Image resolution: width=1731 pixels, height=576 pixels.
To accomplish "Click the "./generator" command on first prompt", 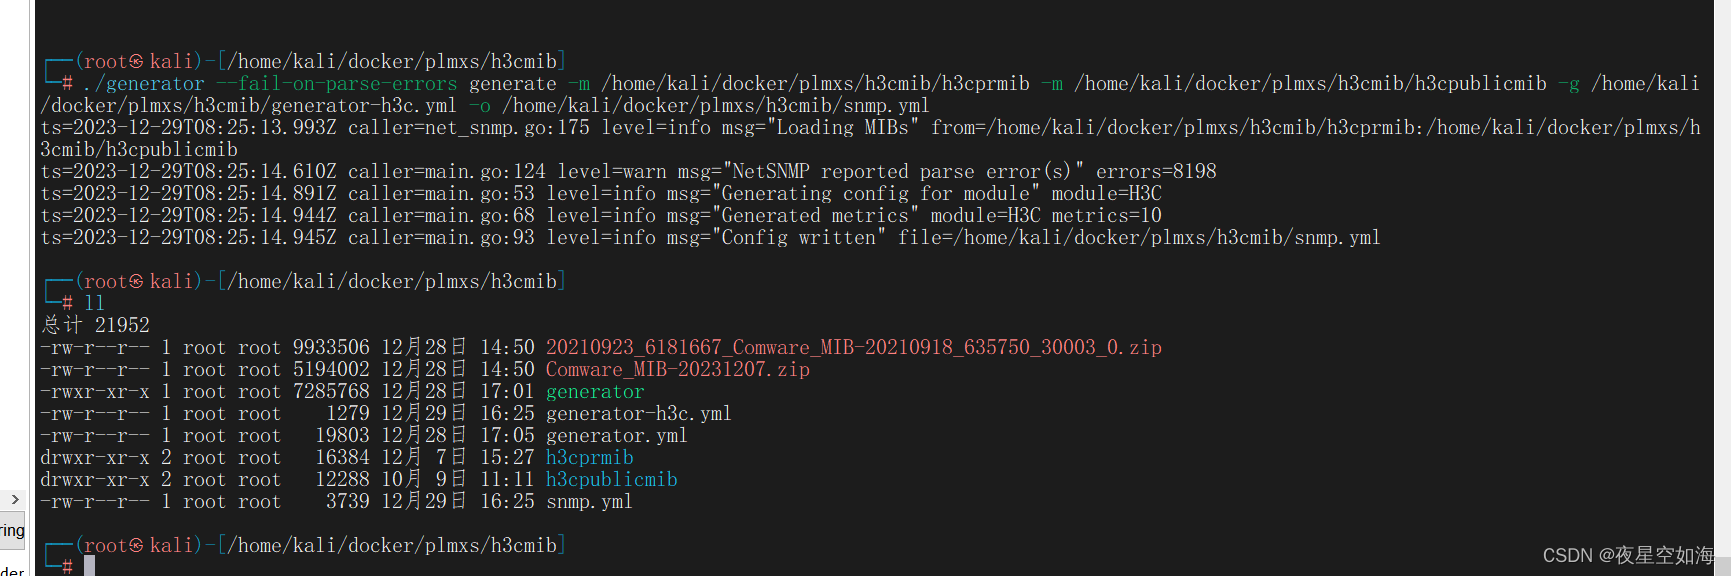I will click(144, 84).
